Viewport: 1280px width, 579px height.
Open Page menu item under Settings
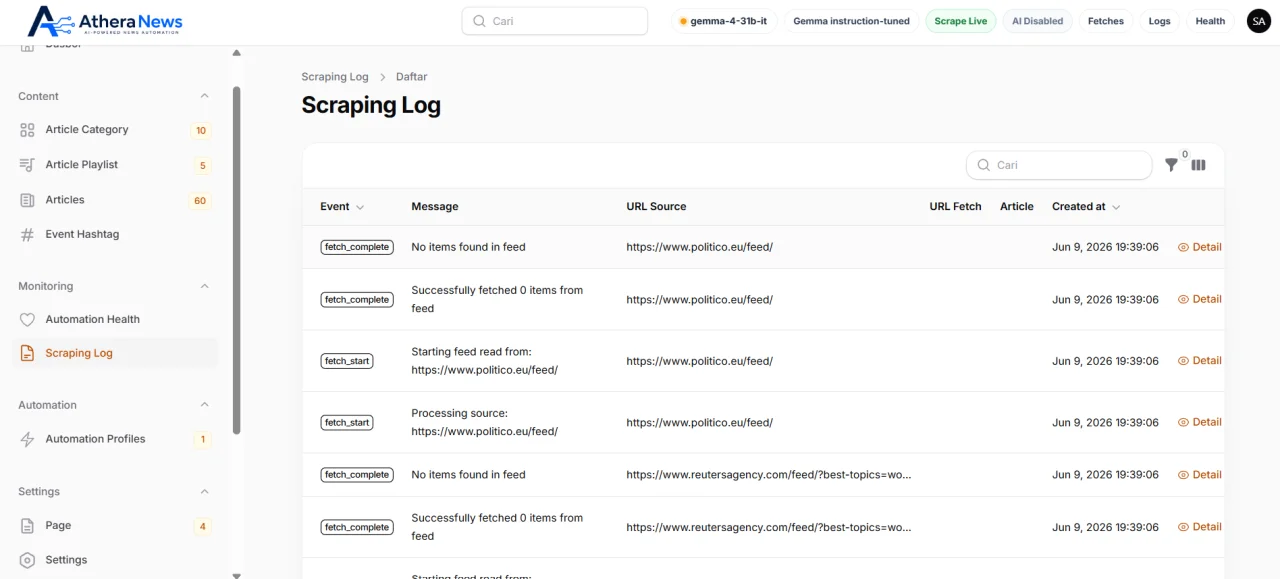tap(114, 526)
